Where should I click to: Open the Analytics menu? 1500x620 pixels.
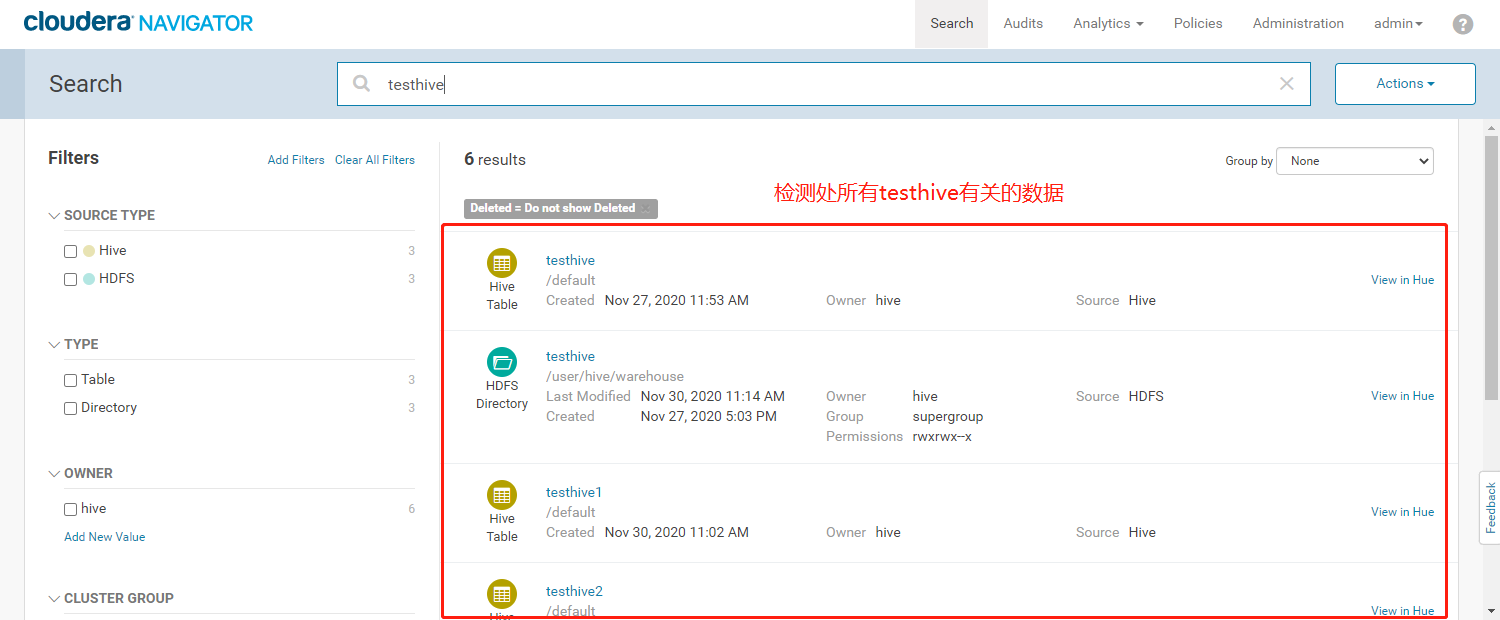coord(1108,23)
